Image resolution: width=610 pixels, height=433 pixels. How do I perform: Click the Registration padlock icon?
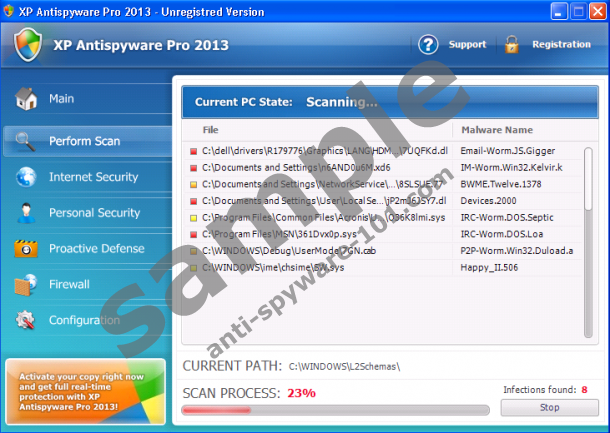(511, 45)
